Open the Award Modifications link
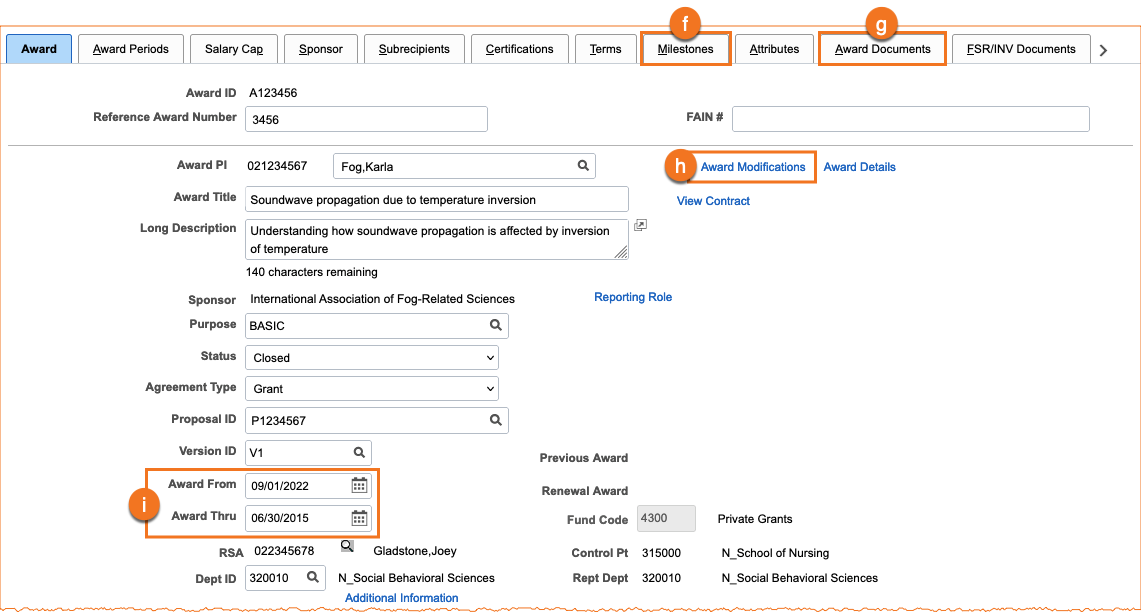 coord(752,167)
